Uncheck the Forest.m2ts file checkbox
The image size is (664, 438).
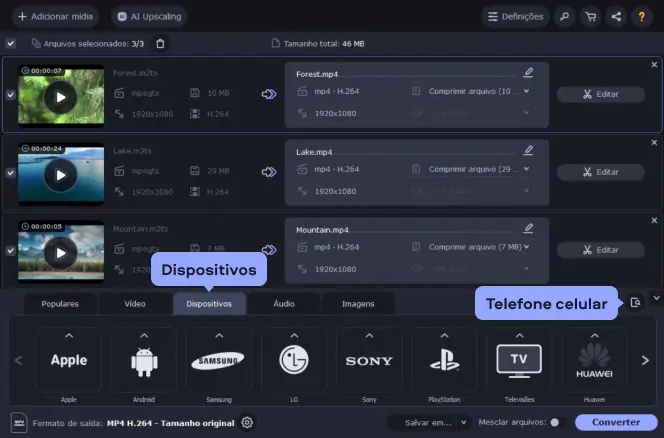(x=11, y=94)
